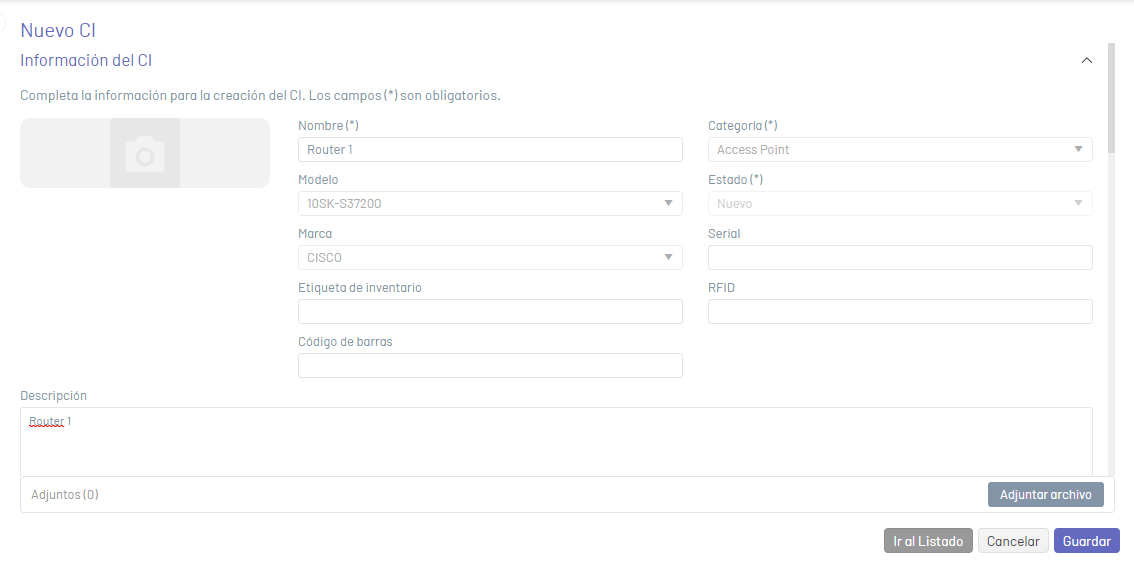
Task: Open the Modelo dropdown arrow
Action: tap(668, 204)
